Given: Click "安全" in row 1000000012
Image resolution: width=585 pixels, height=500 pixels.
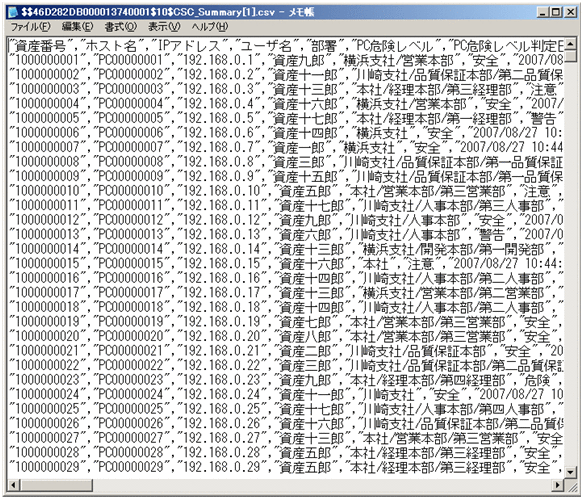Looking at the screenshot, I should pyautogui.click(x=492, y=221).
